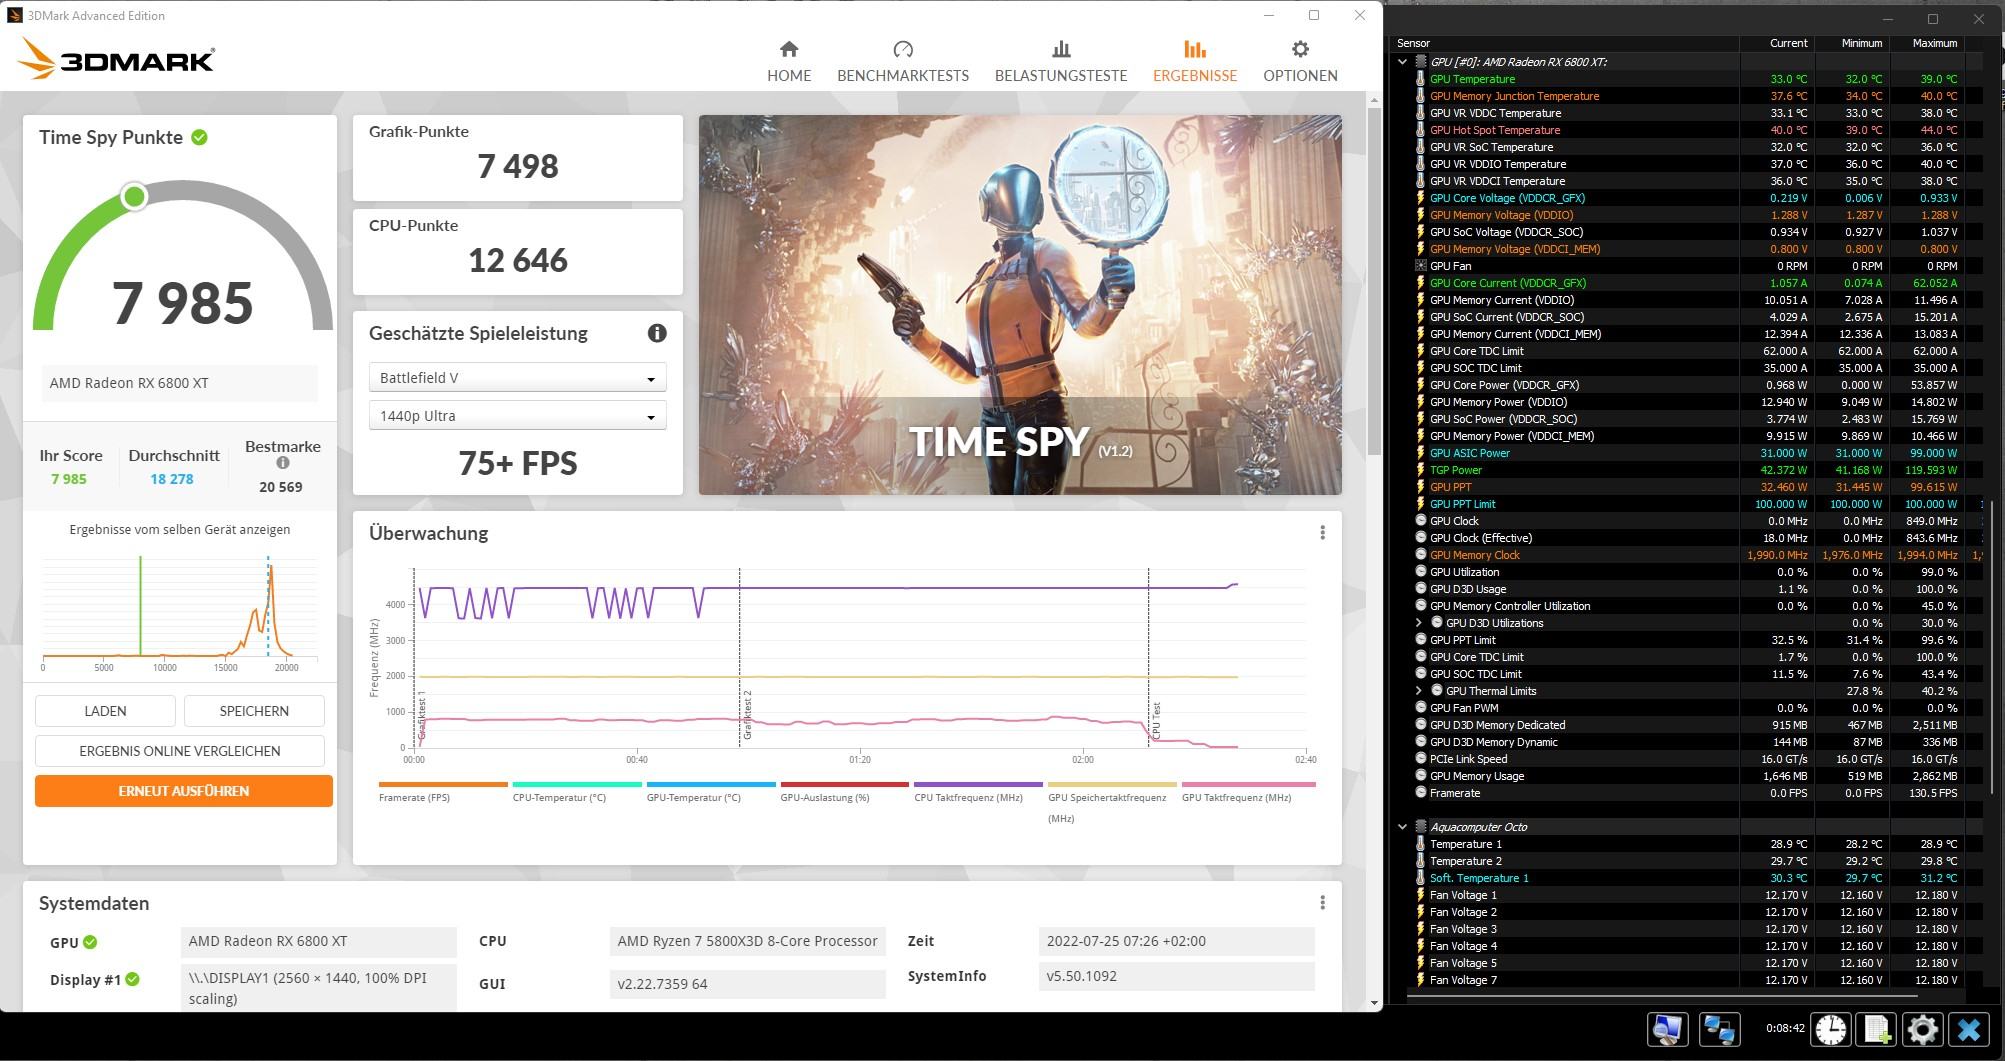Toggle Framerate (FPS) legend swatch
This screenshot has width=2005, height=1061.
tap(443, 785)
